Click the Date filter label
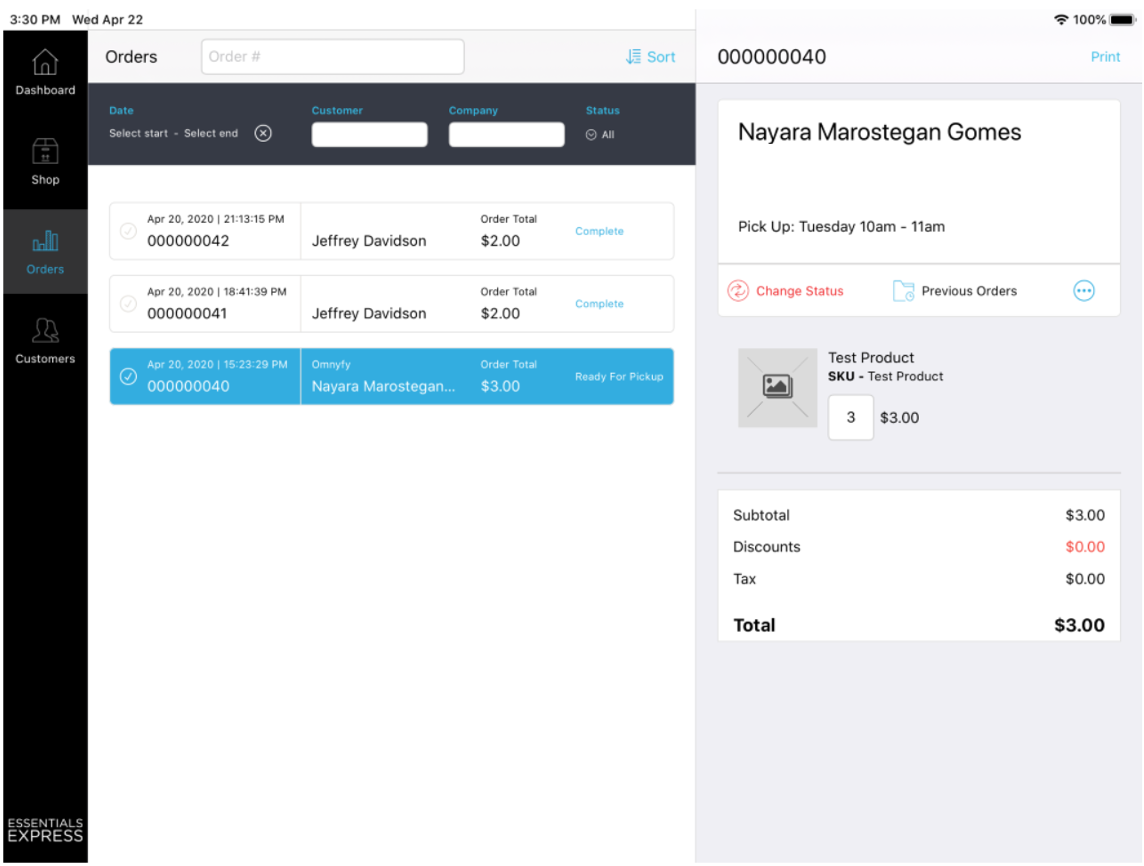1144x866 pixels. [121, 111]
